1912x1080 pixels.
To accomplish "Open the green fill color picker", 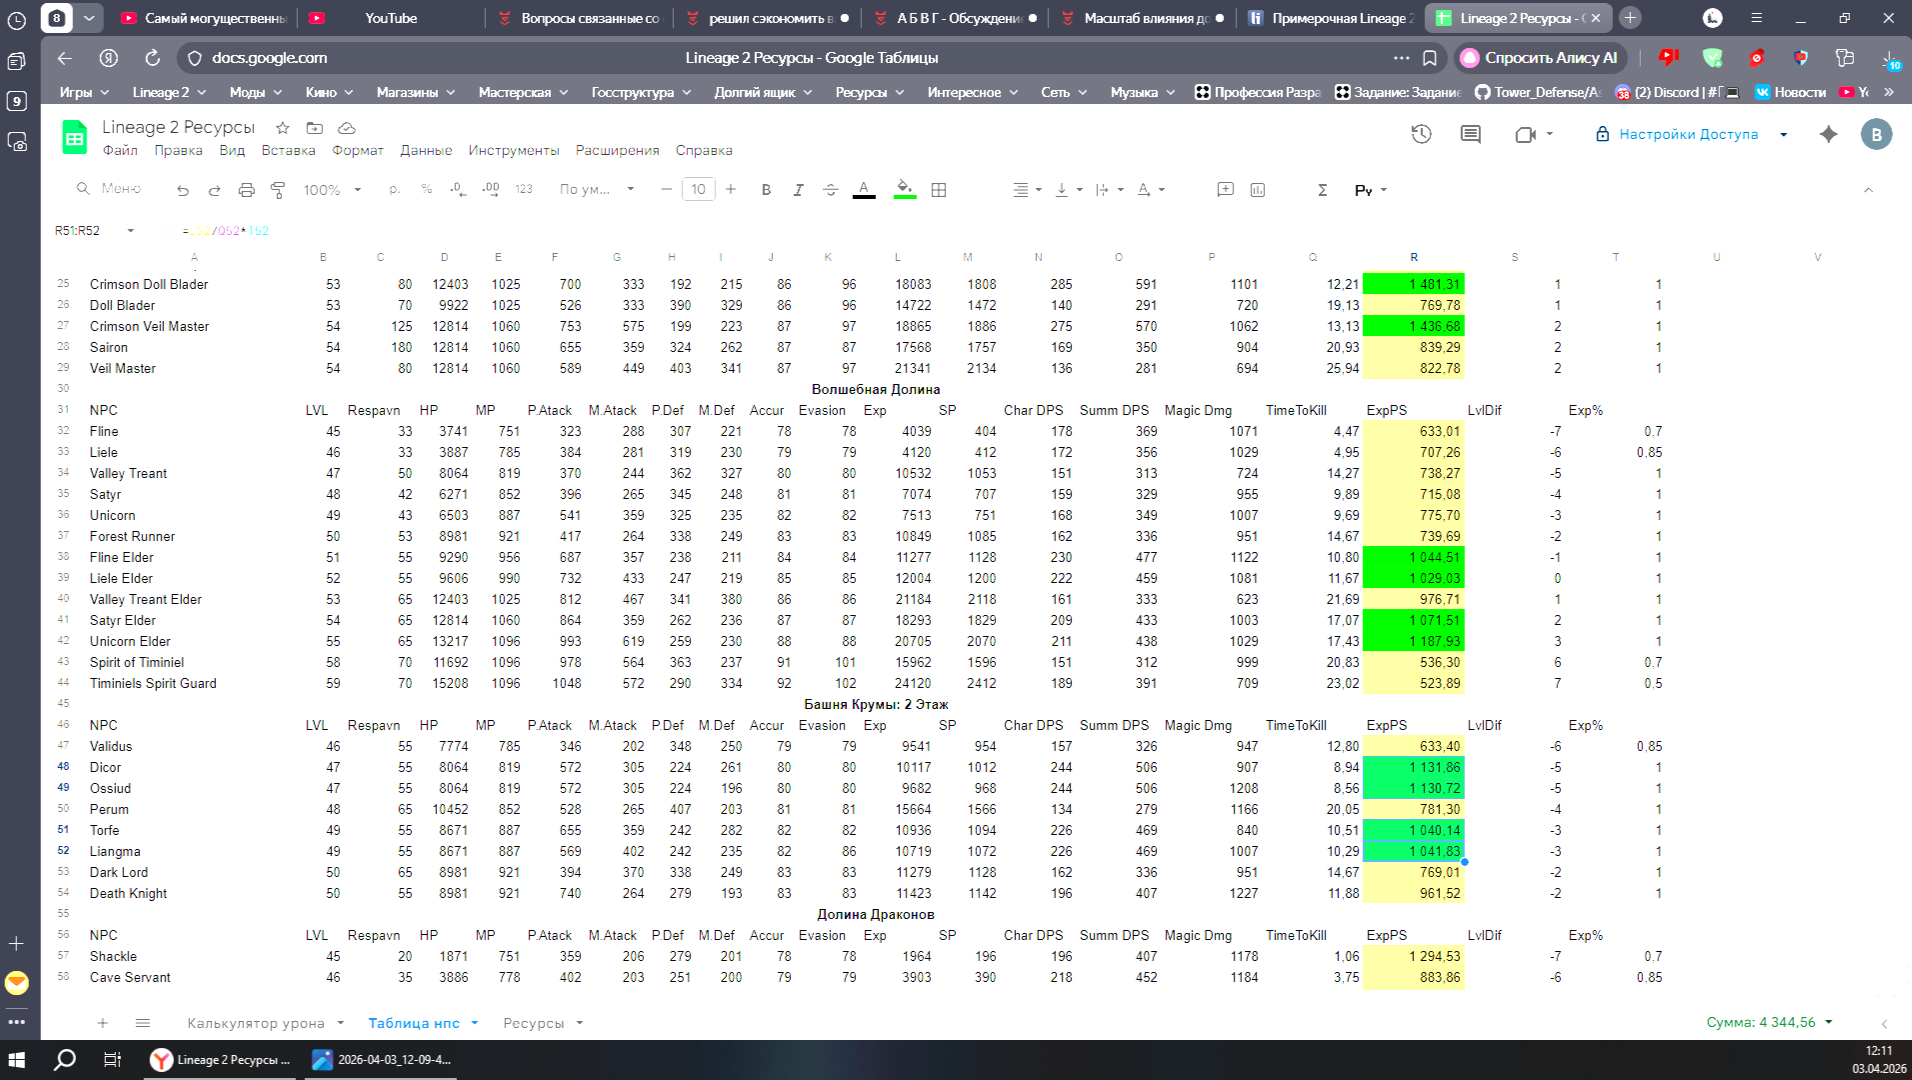I will [904, 190].
